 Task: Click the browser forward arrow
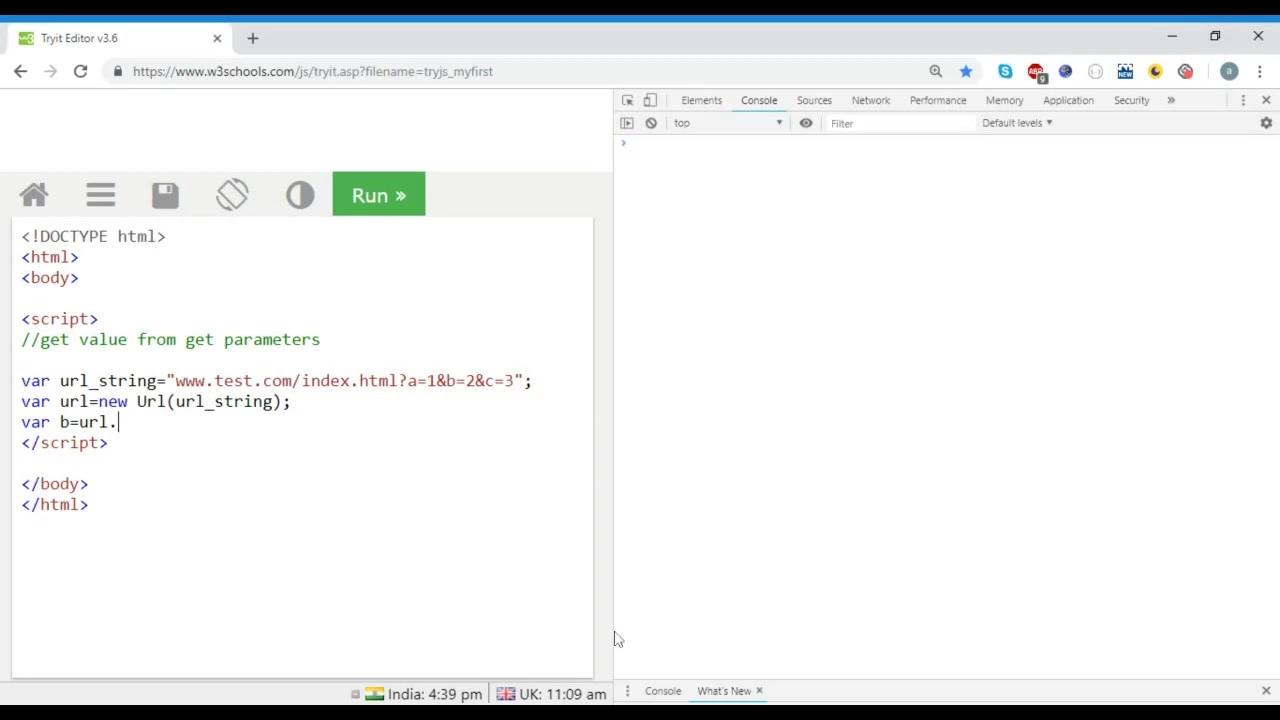point(50,71)
